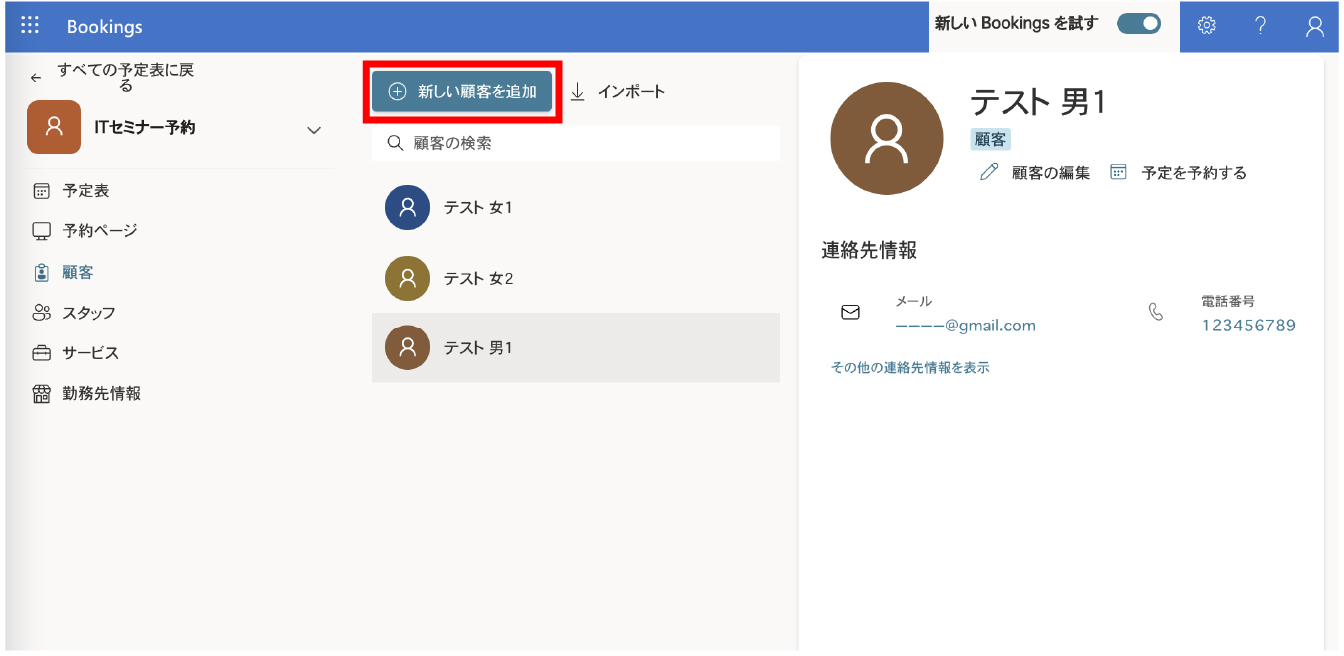Screen dimensions: 1344x656
Task: Open the account profile icon
Action: tap(1314, 26)
